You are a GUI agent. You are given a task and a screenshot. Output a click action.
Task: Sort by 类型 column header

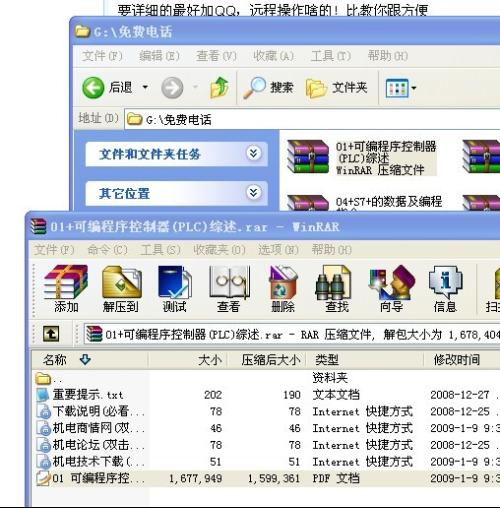[x=365, y=360]
